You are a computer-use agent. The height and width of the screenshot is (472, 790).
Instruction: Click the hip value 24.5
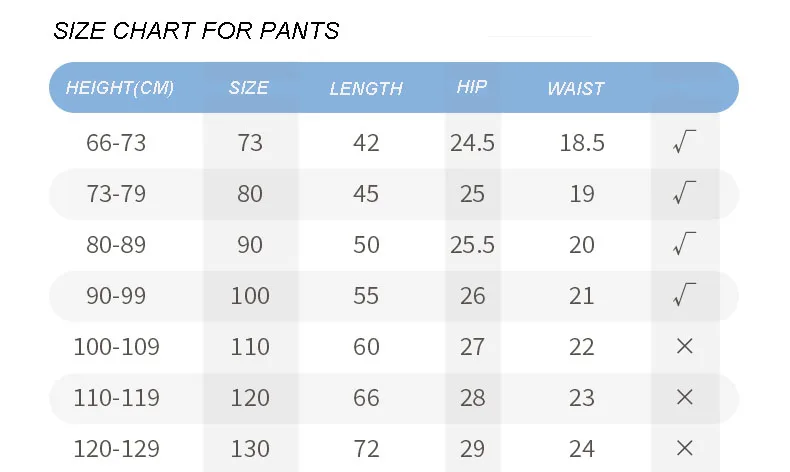pyautogui.click(x=472, y=143)
